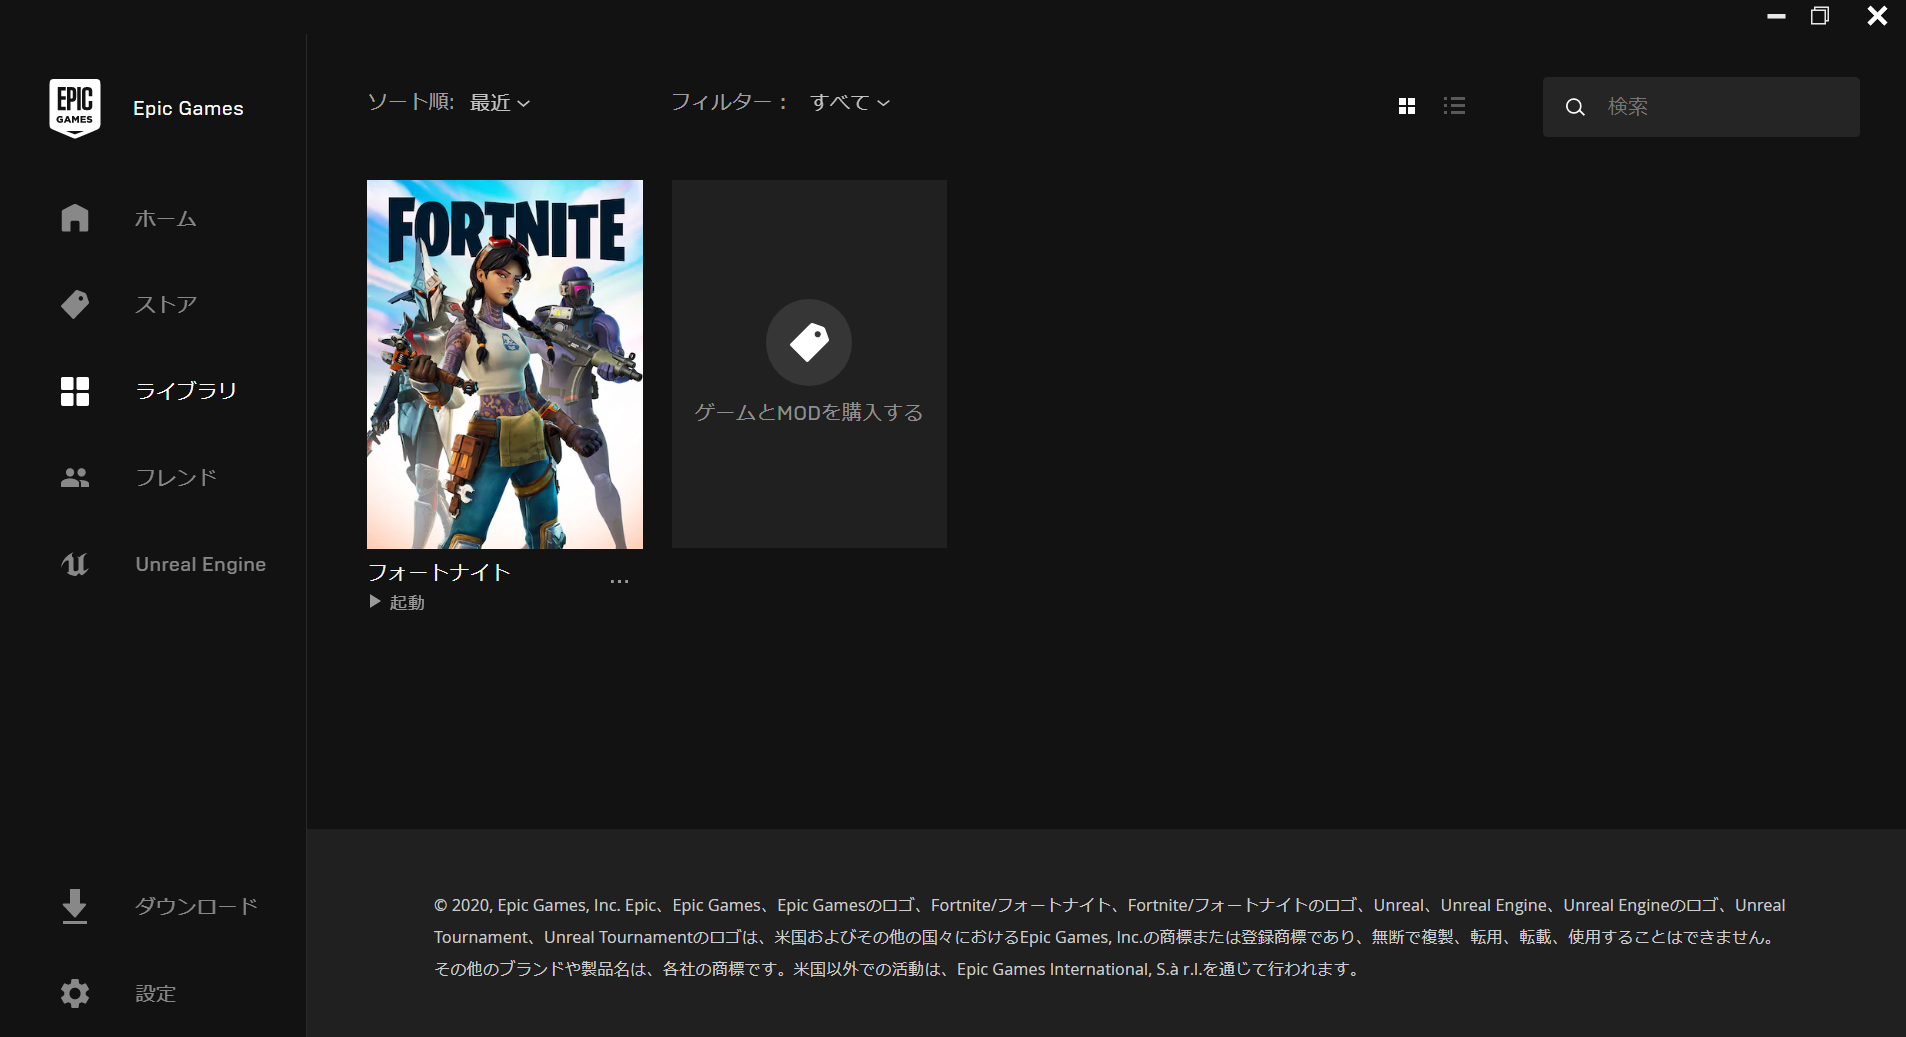Switch to grid view layout
This screenshot has height=1037, width=1906.
[1407, 106]
